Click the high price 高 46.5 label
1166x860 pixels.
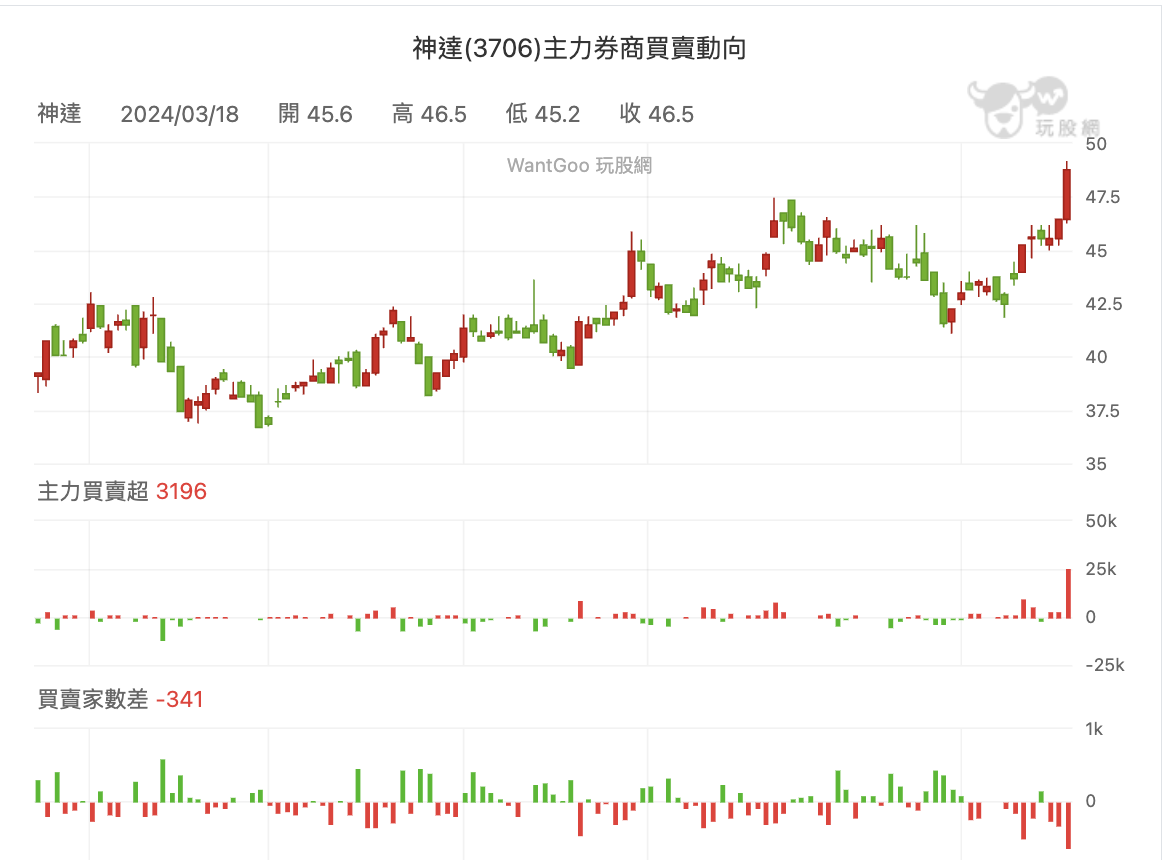[x=429, y=114]
